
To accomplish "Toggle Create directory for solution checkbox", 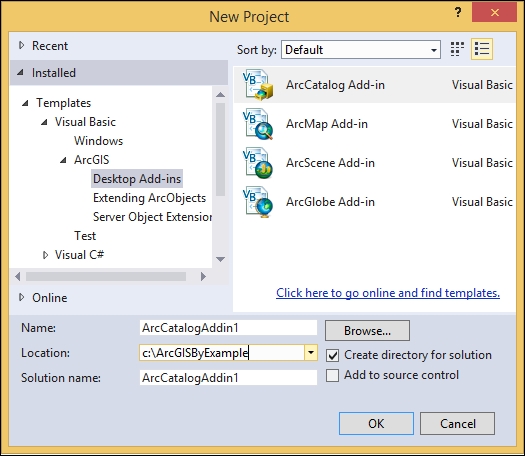I will click(332, 355).
